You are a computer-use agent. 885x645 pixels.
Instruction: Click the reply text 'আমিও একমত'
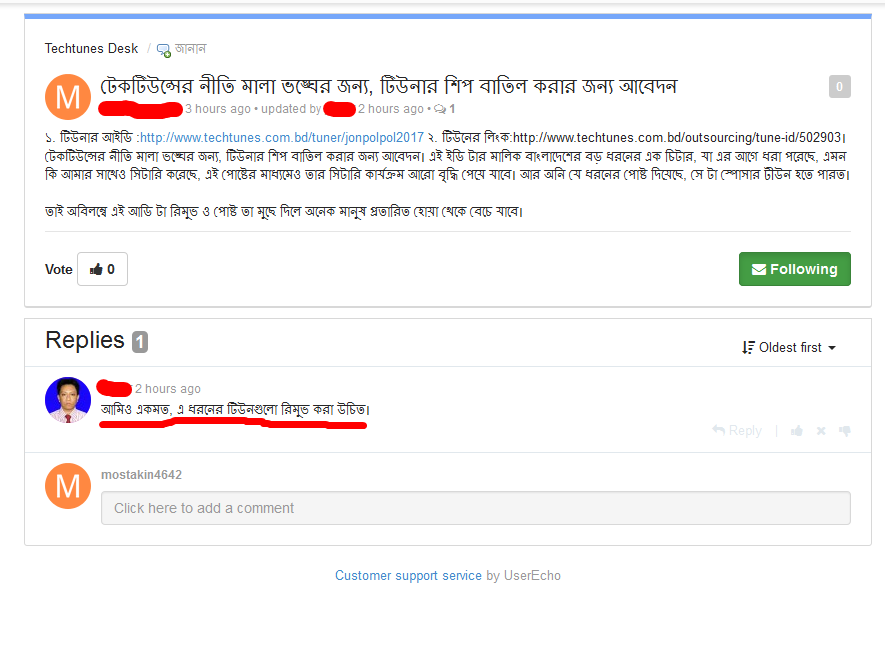pyautogui.click(x=135, y=410)
